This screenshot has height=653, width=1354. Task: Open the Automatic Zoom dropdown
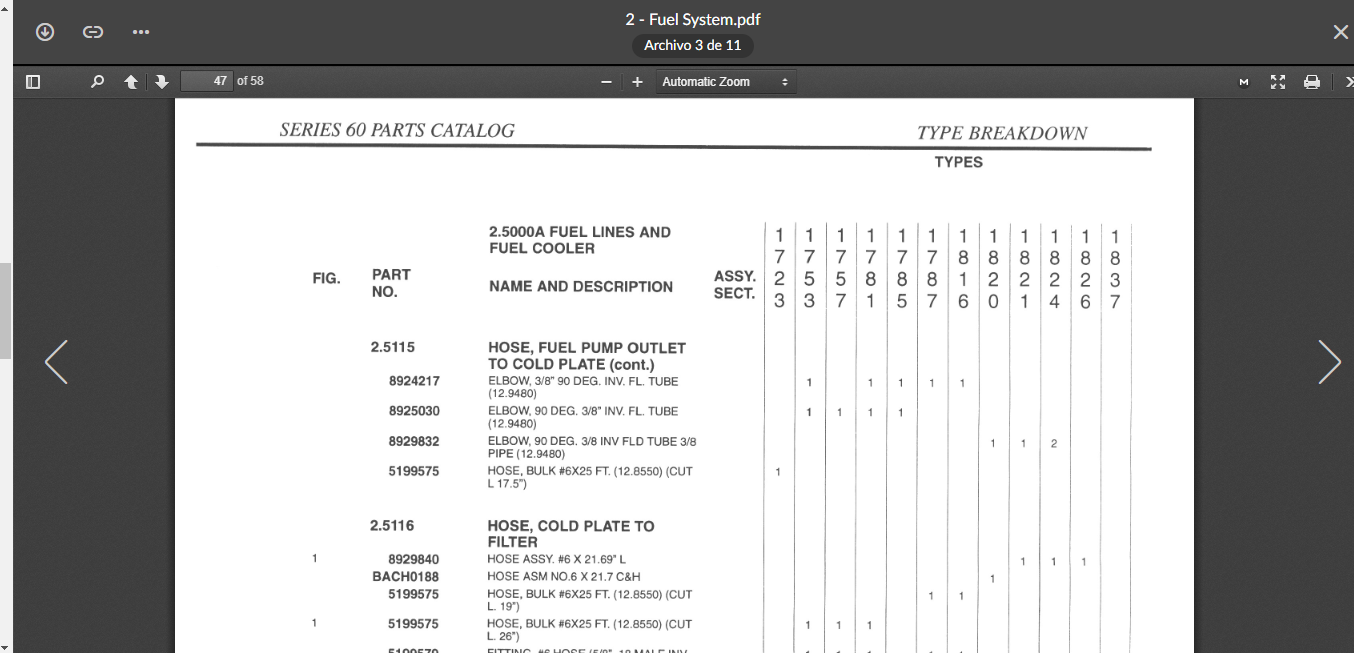click(725, 82)
